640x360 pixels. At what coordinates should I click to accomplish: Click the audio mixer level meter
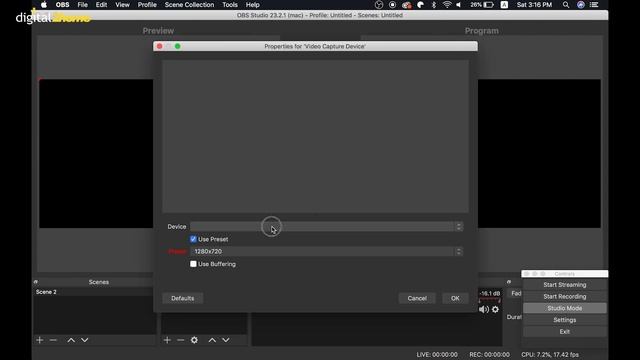tap(489, 301)
